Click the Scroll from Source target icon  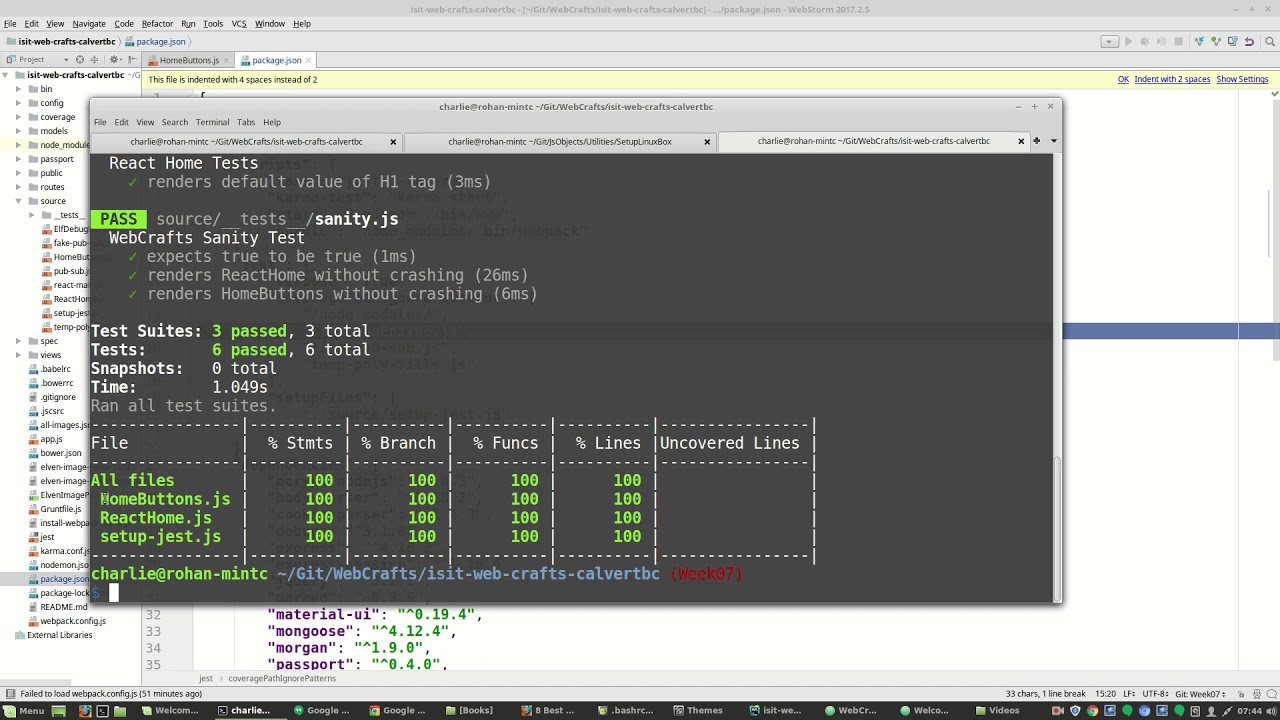tap(80, 60)
